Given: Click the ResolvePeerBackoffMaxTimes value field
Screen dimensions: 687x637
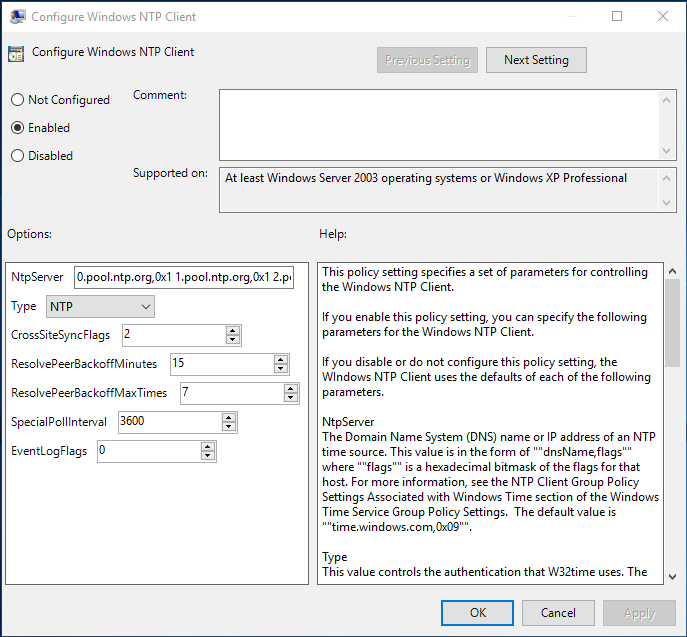Looking at the screenshot, I should [232, 393].
